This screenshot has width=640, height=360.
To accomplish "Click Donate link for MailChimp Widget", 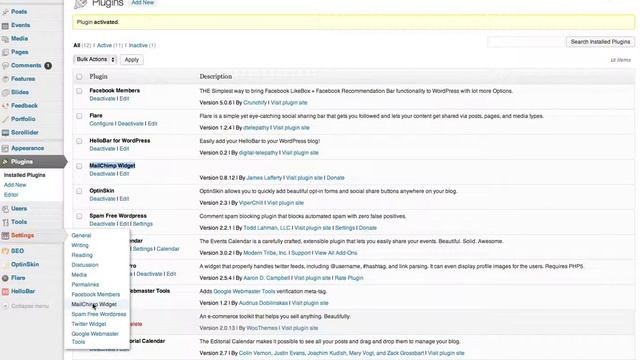I will (x=336, y=178).
